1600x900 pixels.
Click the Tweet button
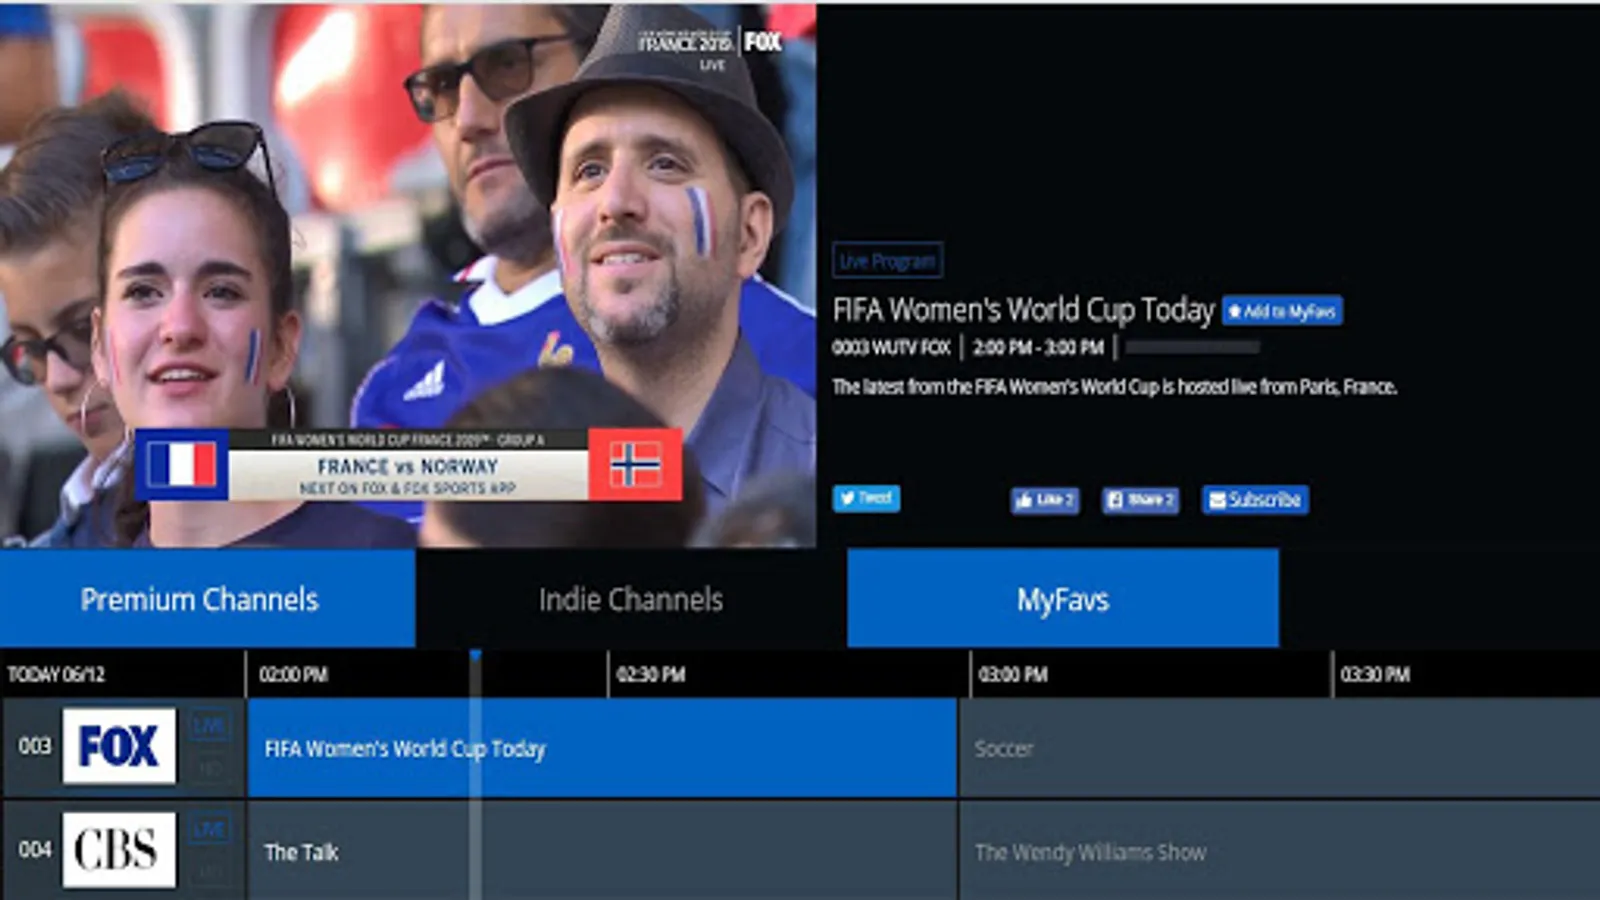(866, 498)
